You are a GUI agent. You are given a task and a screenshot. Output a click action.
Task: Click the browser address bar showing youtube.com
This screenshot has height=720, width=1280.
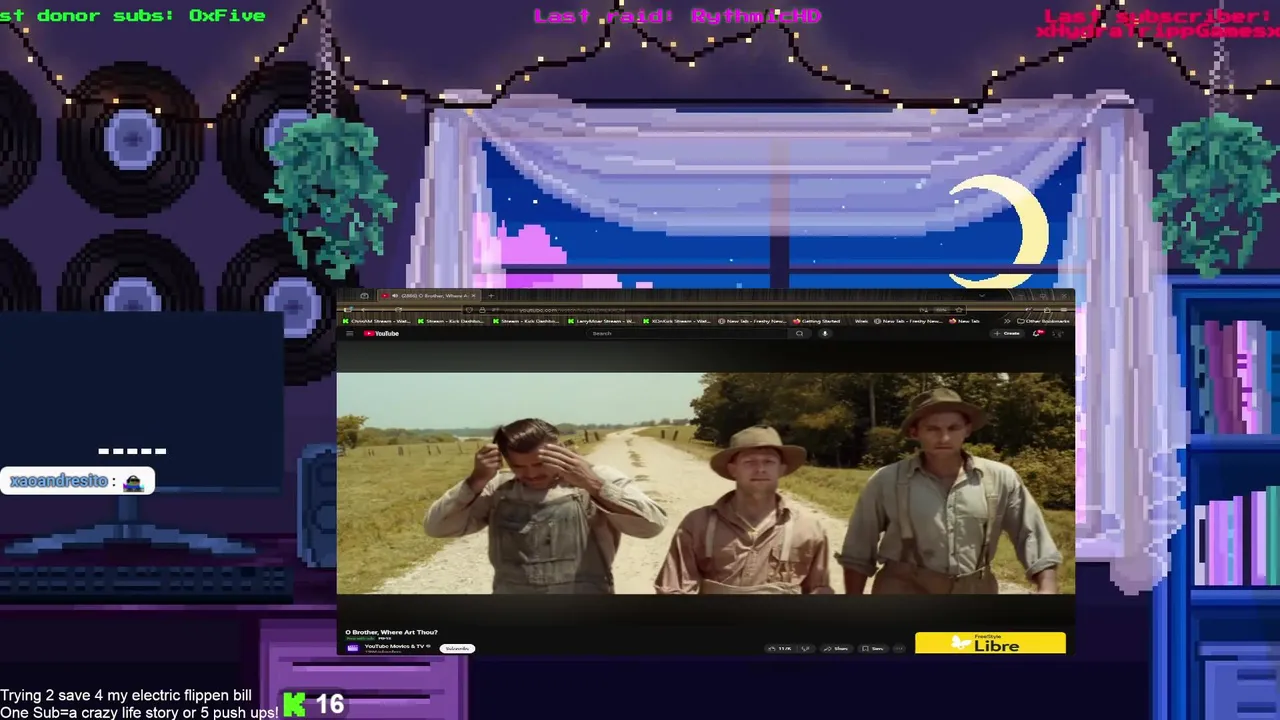click(714, 310)
